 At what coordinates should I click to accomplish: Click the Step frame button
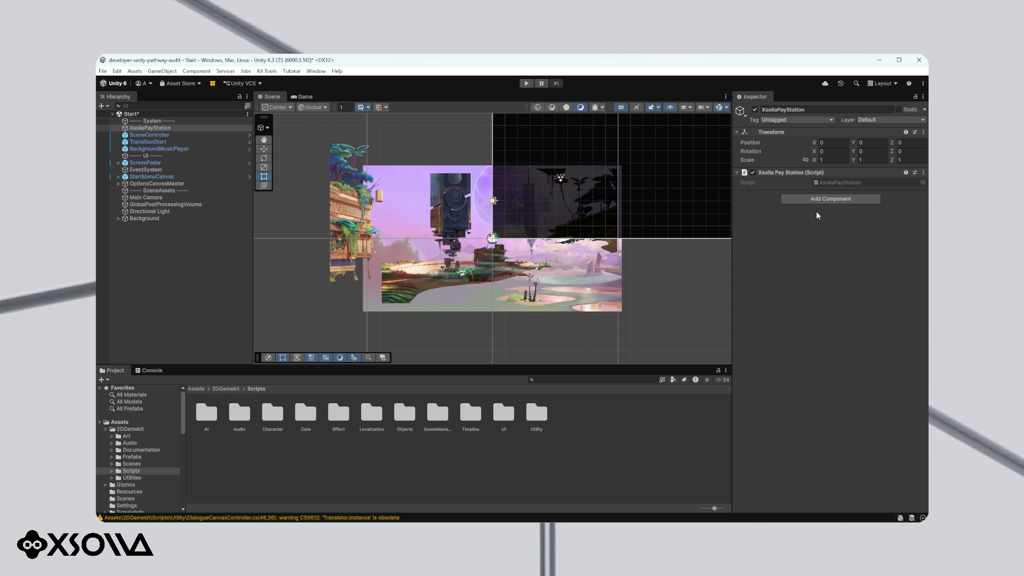(x=556, y=84)
